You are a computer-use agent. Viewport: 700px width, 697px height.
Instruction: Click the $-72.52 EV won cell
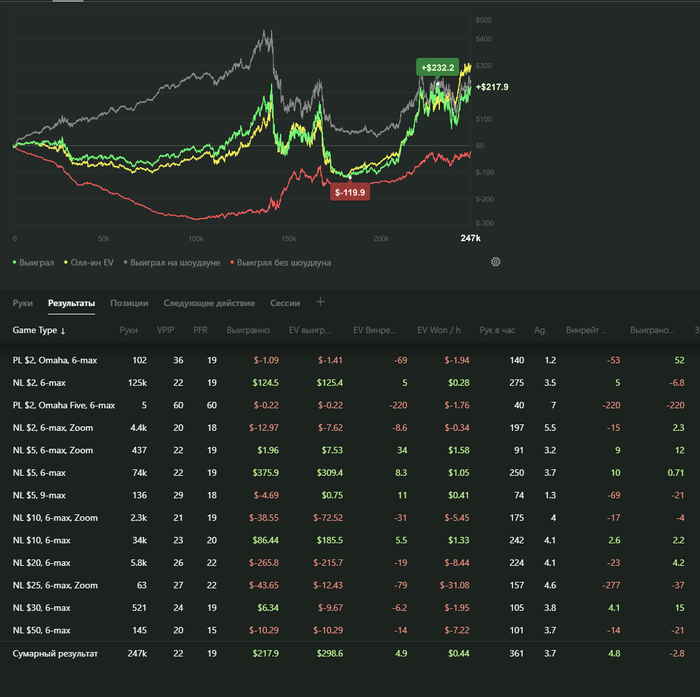(328, 518)
